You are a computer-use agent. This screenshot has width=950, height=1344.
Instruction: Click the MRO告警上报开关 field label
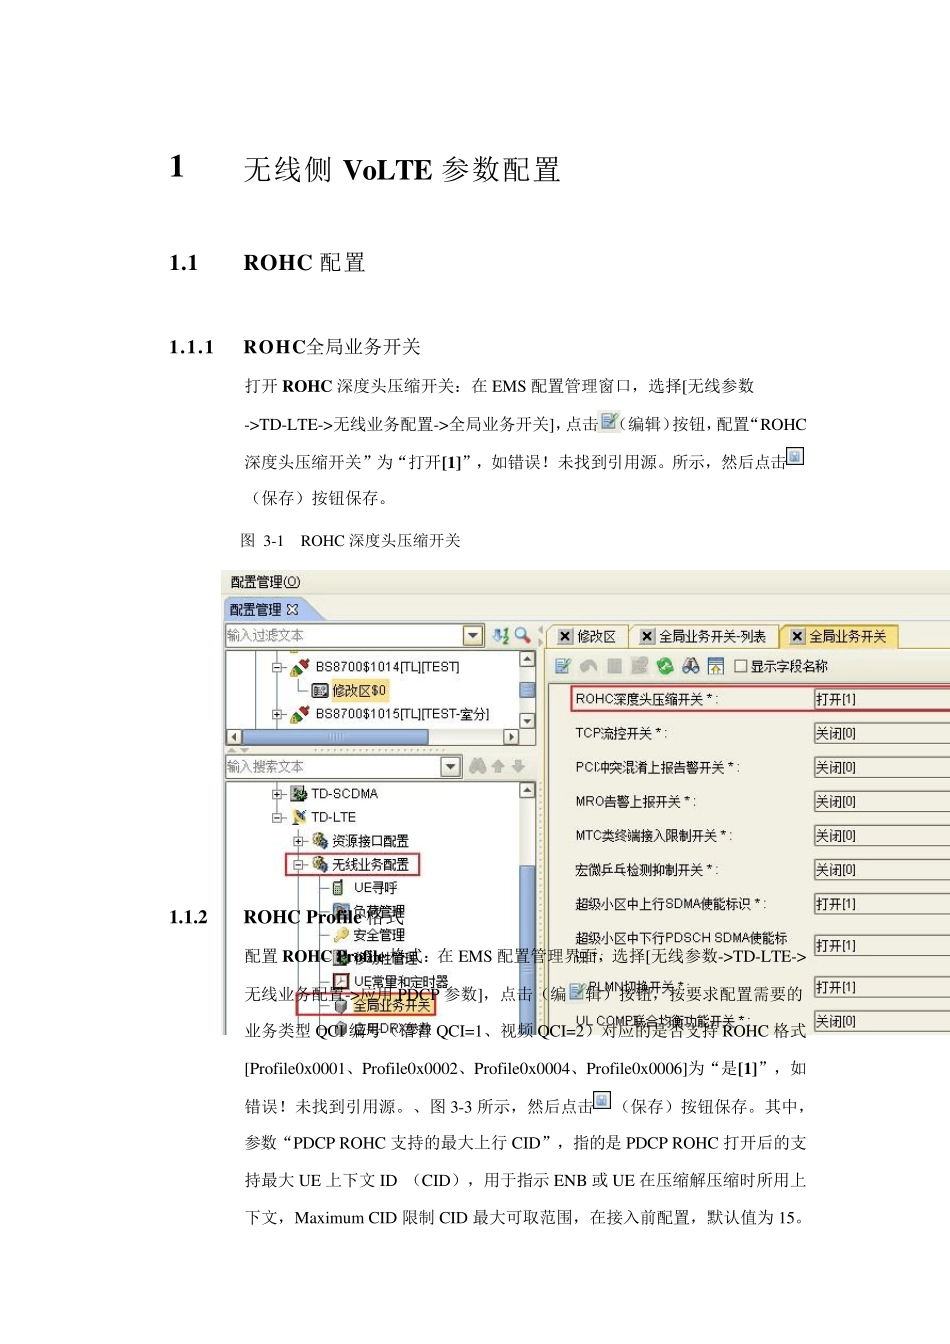(635, 801)
